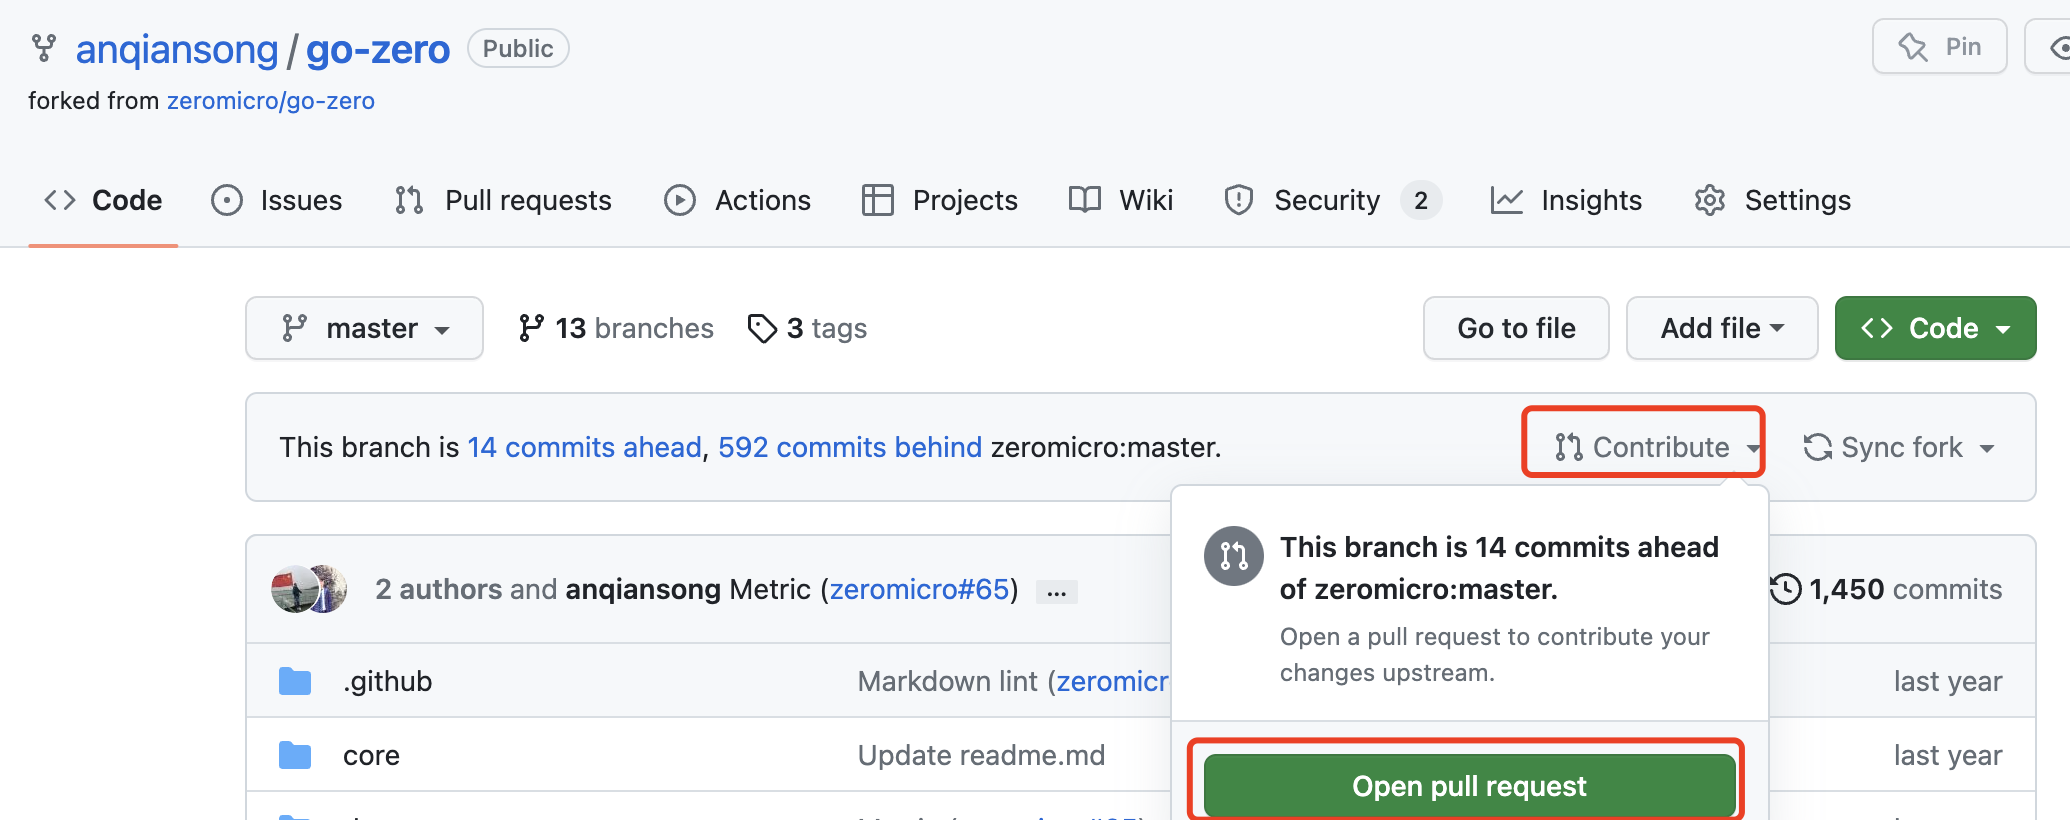Screen dimensions: 2070x820
Task: Switch to the Pull requests tab
Action: (x=503, y=200)
